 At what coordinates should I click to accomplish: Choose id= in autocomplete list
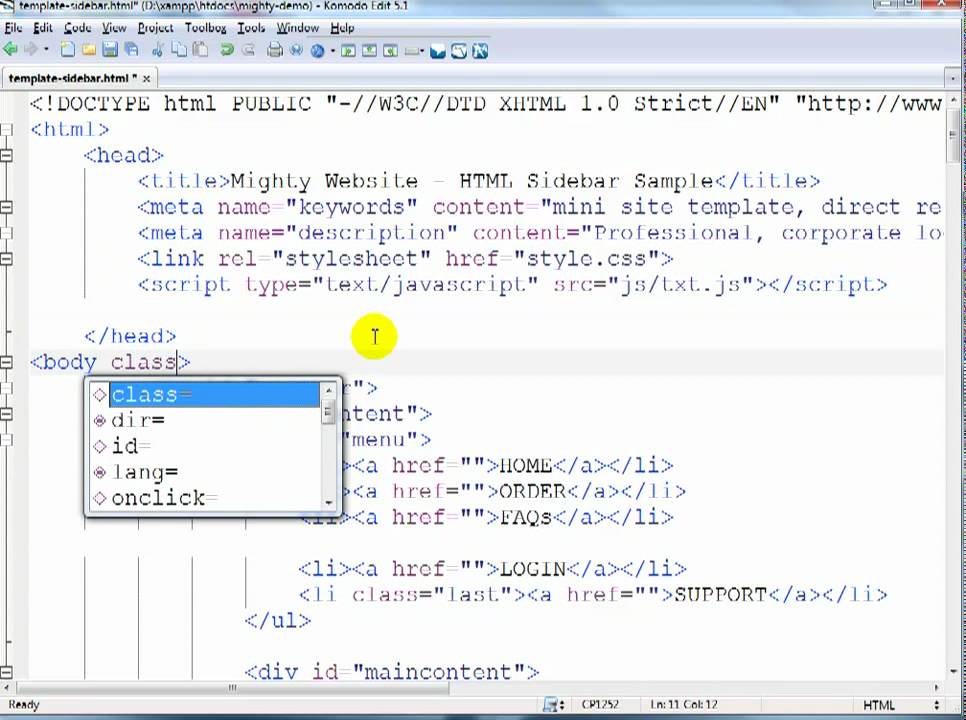point(205,446)
